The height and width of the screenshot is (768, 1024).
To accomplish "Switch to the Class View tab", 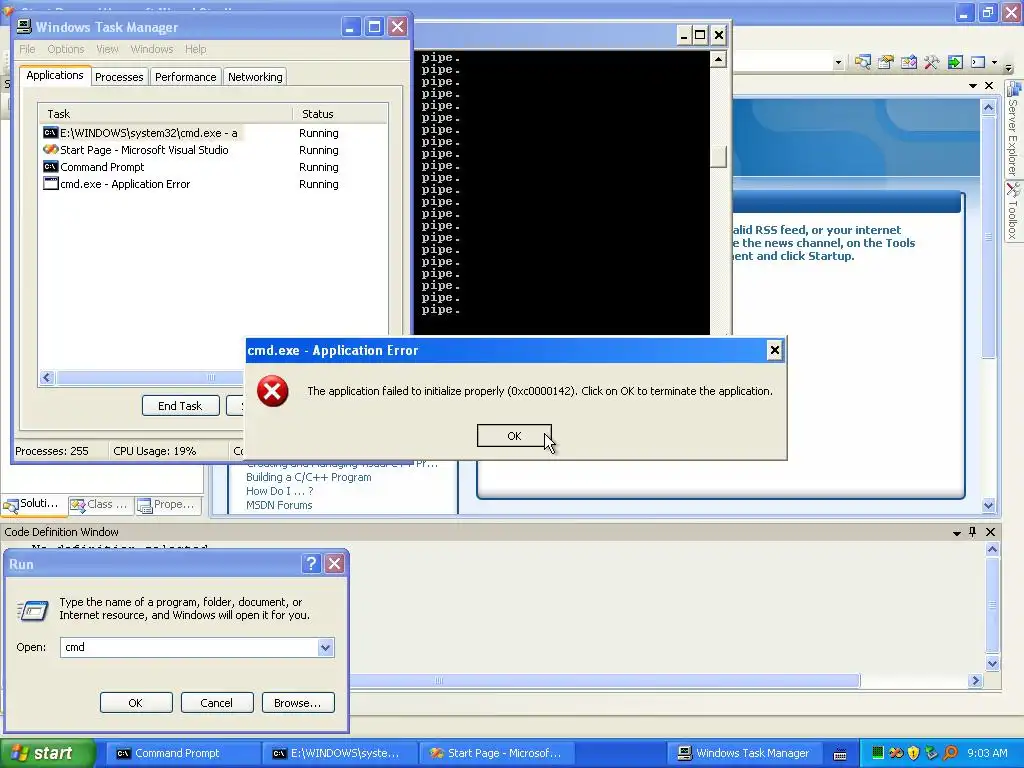I will [99, 504].
